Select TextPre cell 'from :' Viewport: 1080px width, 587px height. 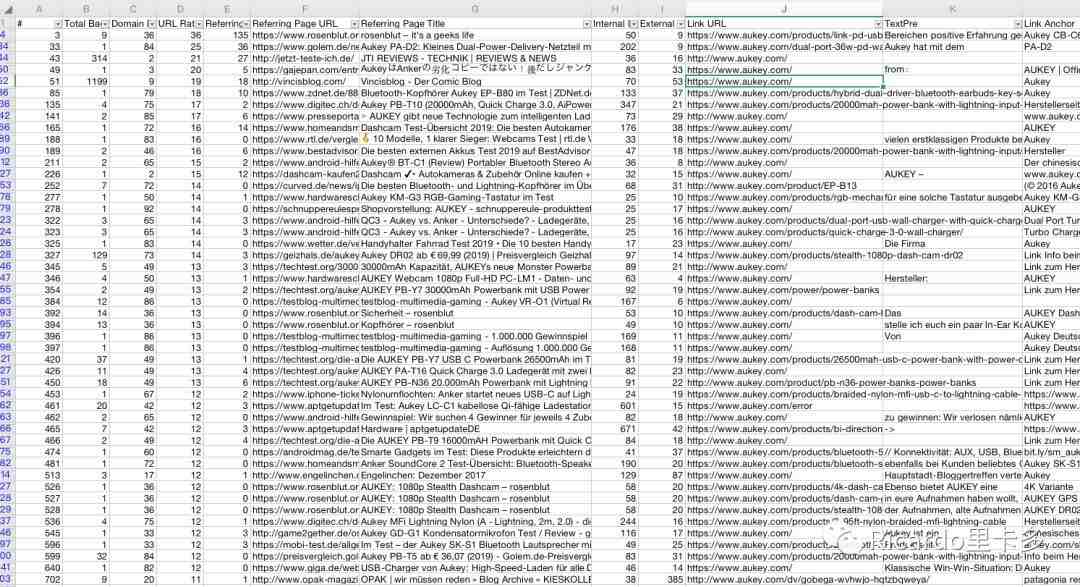953,70
